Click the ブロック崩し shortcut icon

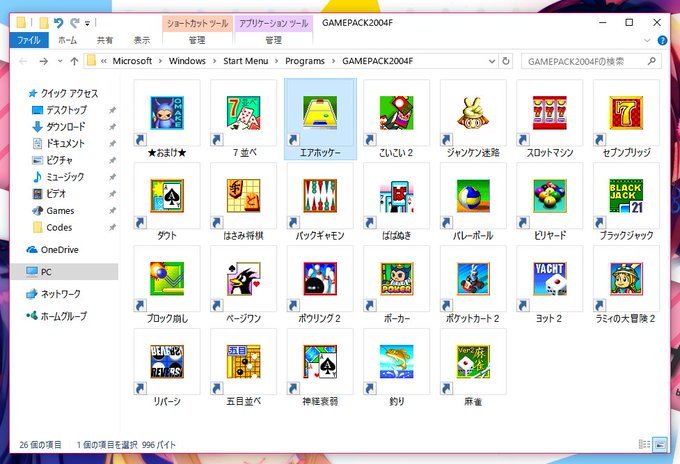click(x=167, y=279)
